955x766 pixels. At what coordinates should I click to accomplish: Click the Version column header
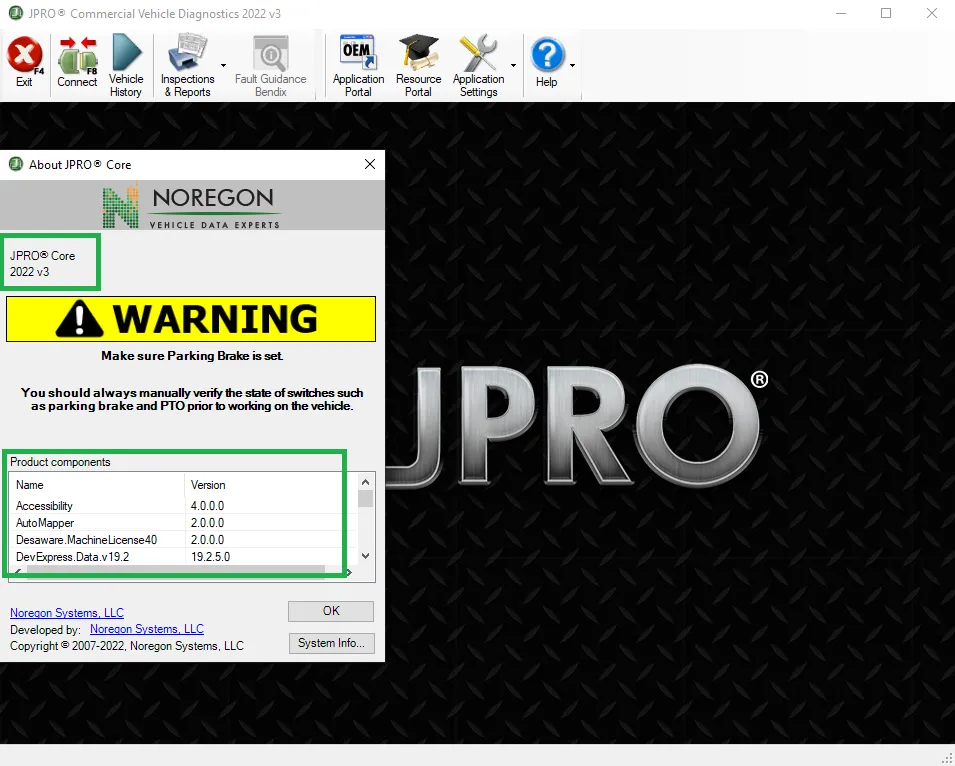[x=270, y=485]
